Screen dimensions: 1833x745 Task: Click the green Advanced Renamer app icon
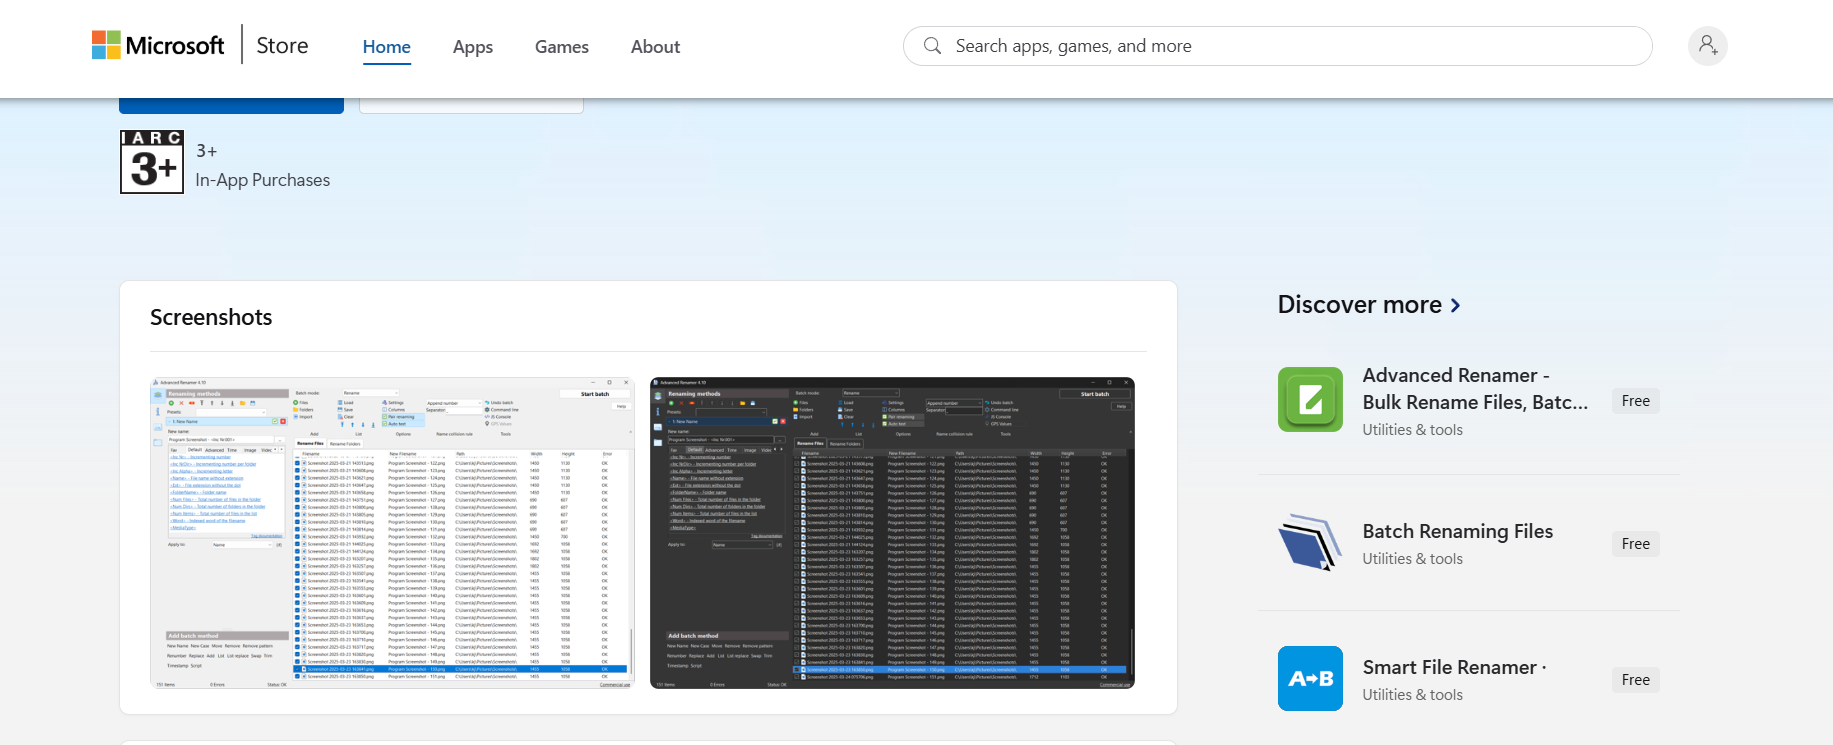(x=1310, y=400)
